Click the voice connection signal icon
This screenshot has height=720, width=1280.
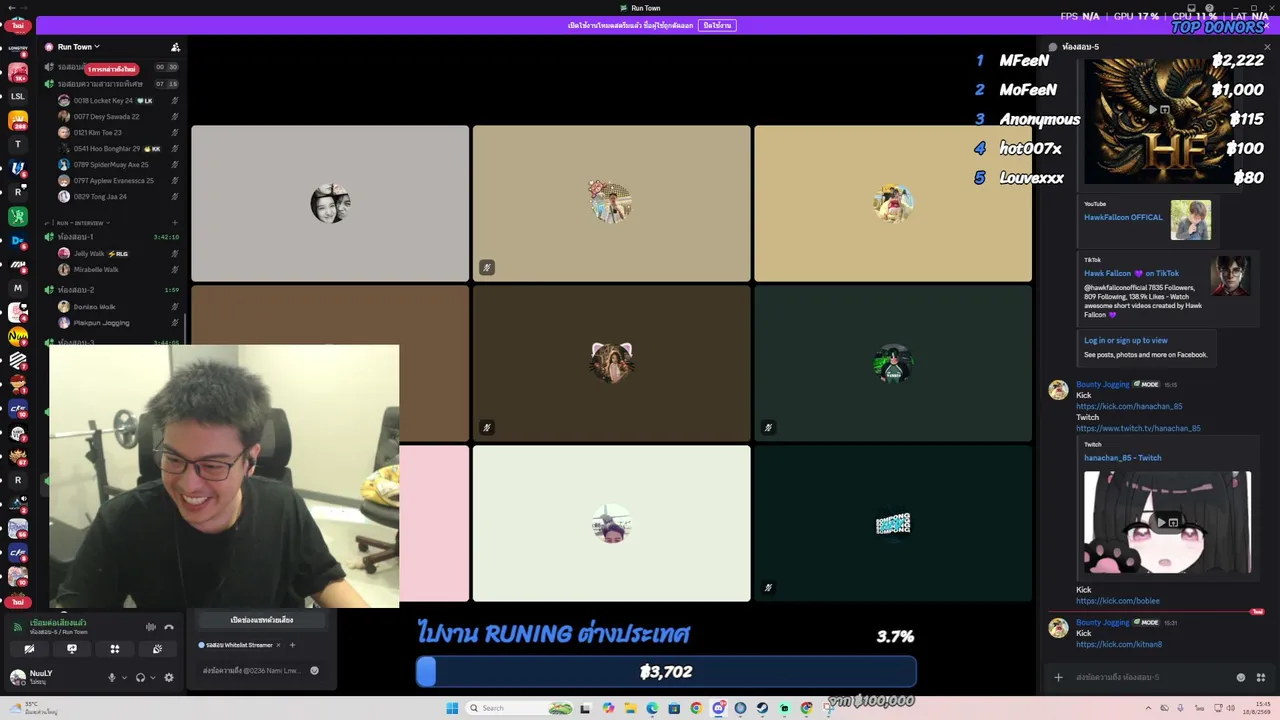(x=18, y=627)
